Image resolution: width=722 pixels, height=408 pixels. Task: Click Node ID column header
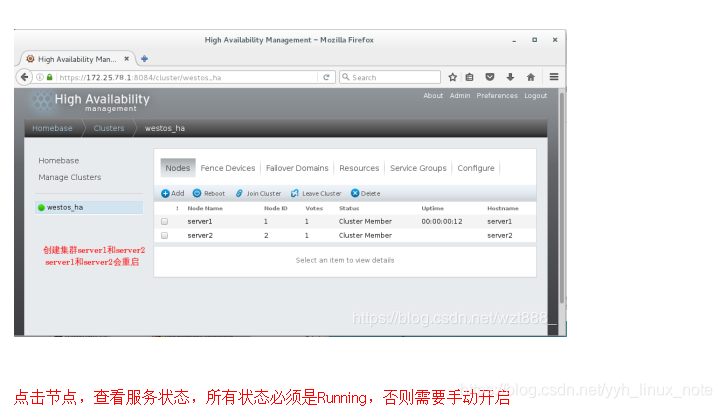coord(275,209)
